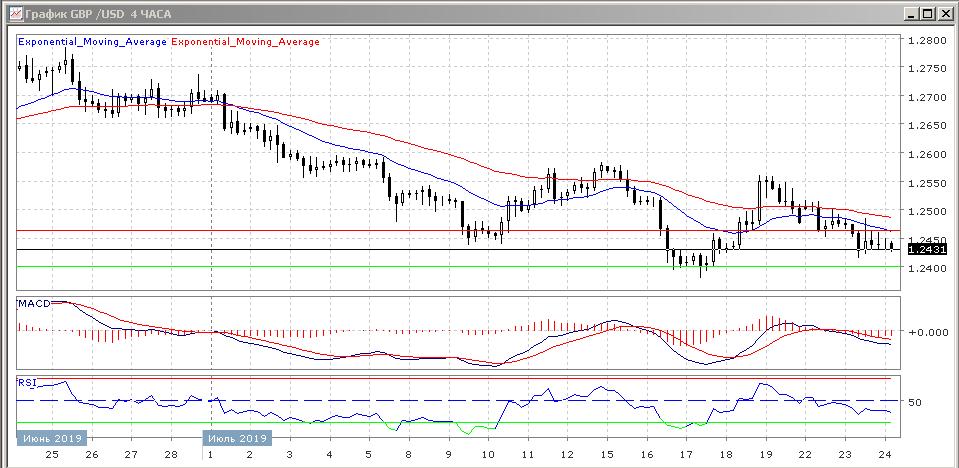Click the 1.2600 price axis label
Screen dimensions: 959x468
tap(928, 154)
